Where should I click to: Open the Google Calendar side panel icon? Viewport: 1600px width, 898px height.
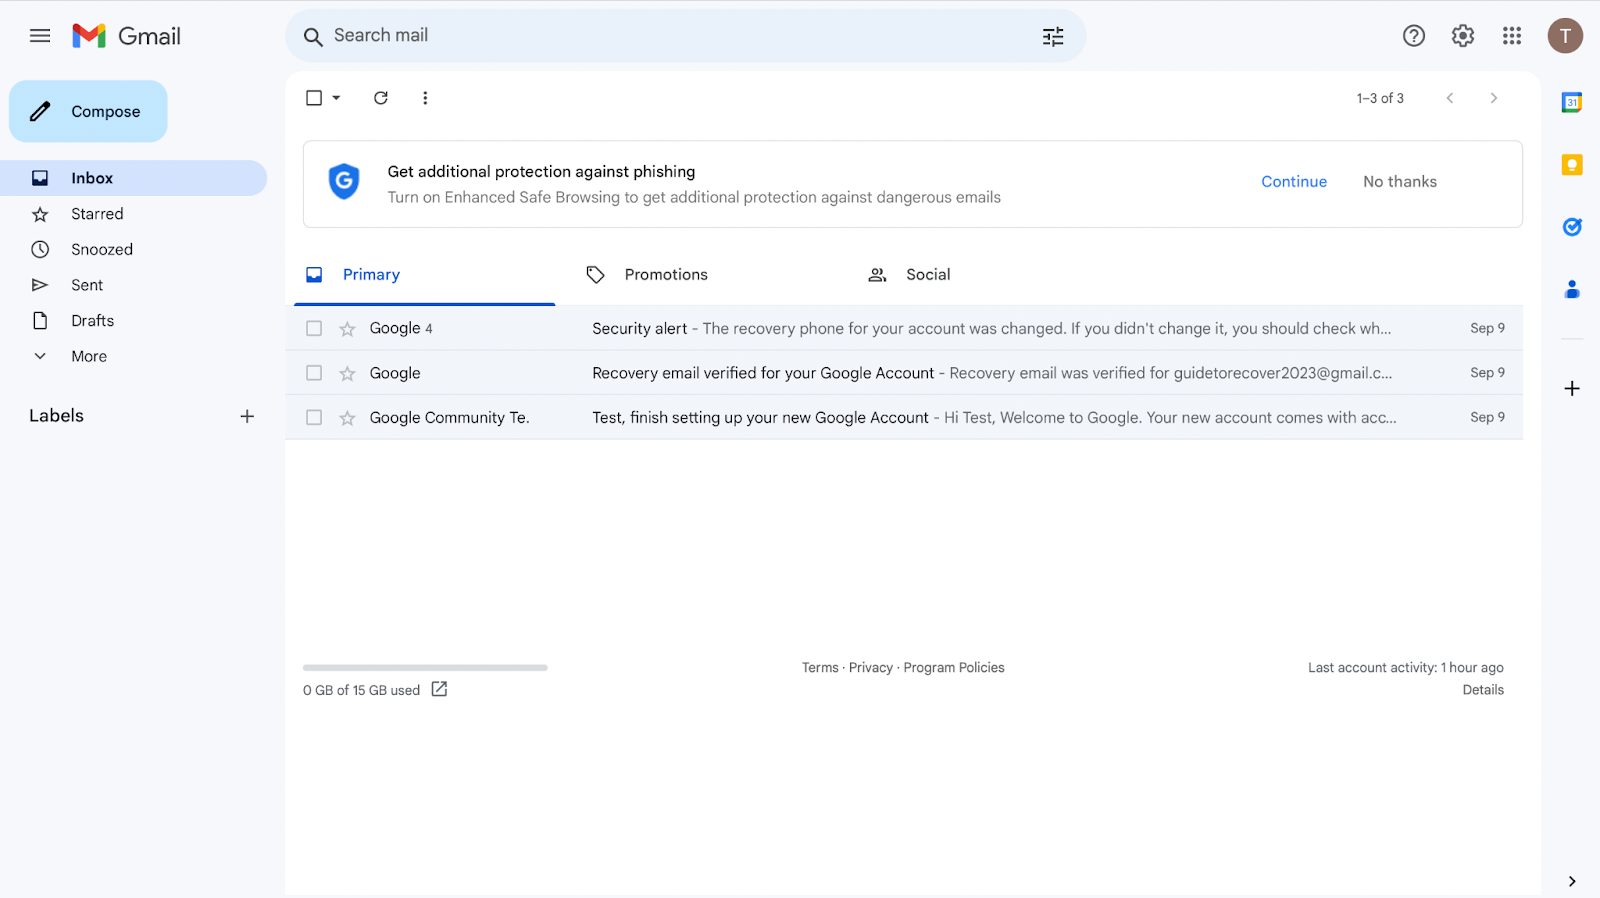coord(1571,102)
